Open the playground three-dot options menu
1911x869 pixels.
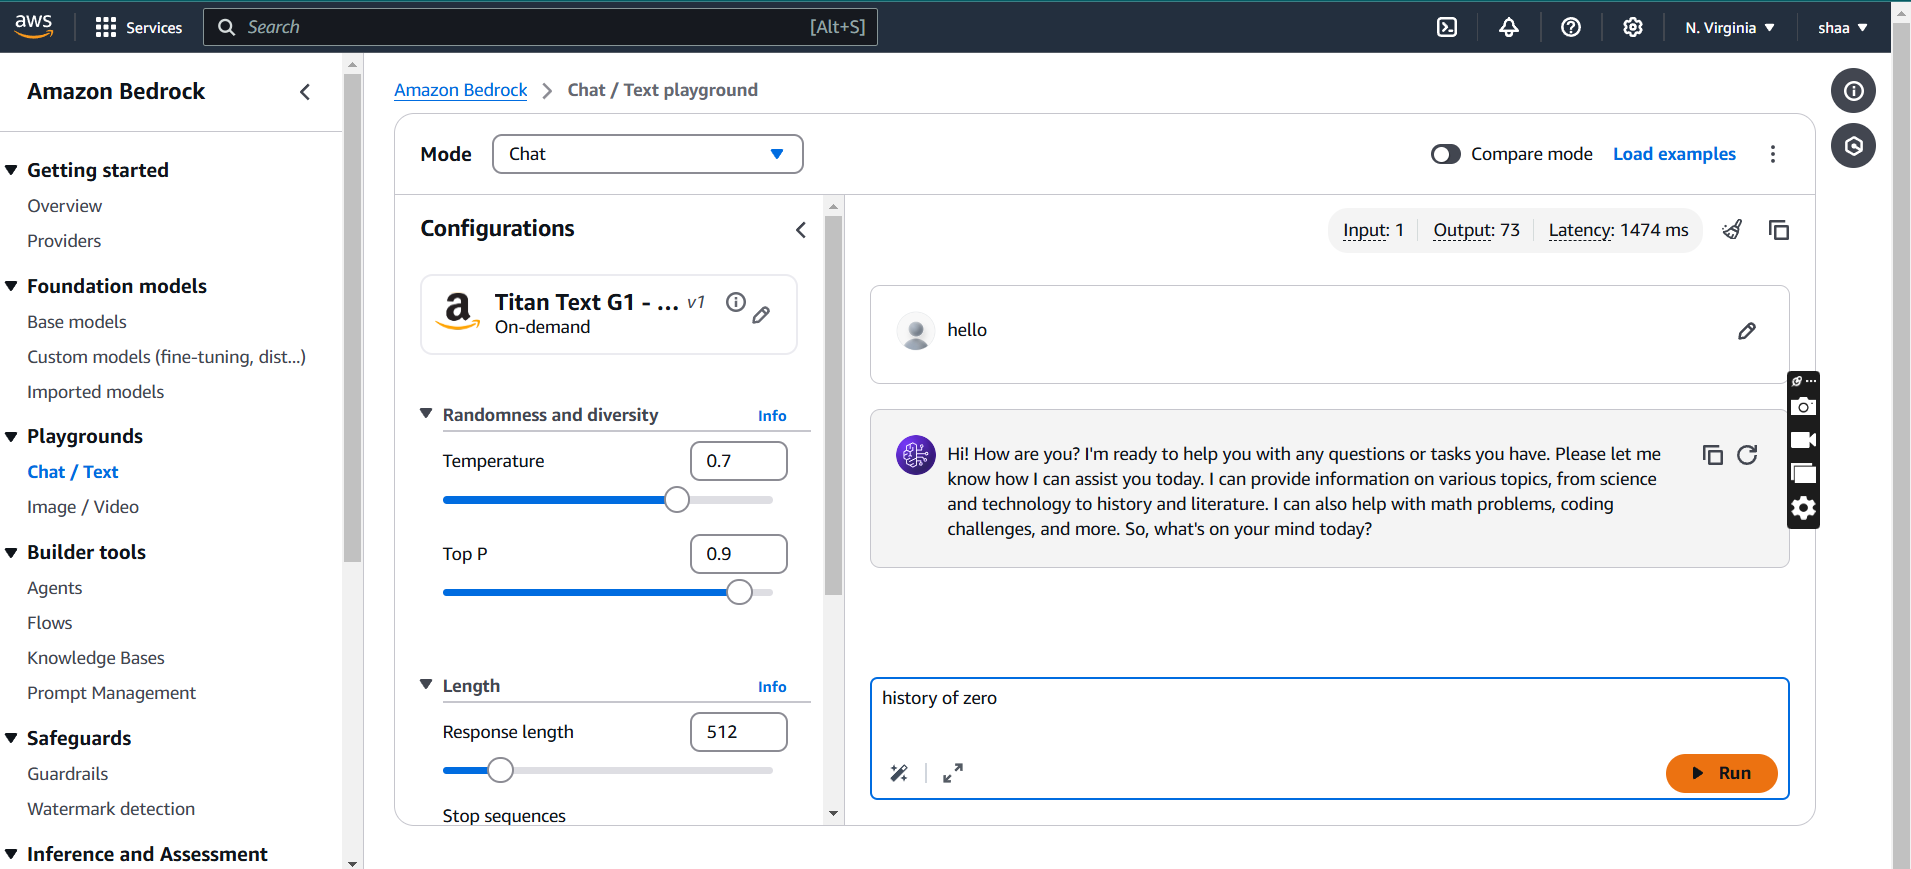(1773, 154)
